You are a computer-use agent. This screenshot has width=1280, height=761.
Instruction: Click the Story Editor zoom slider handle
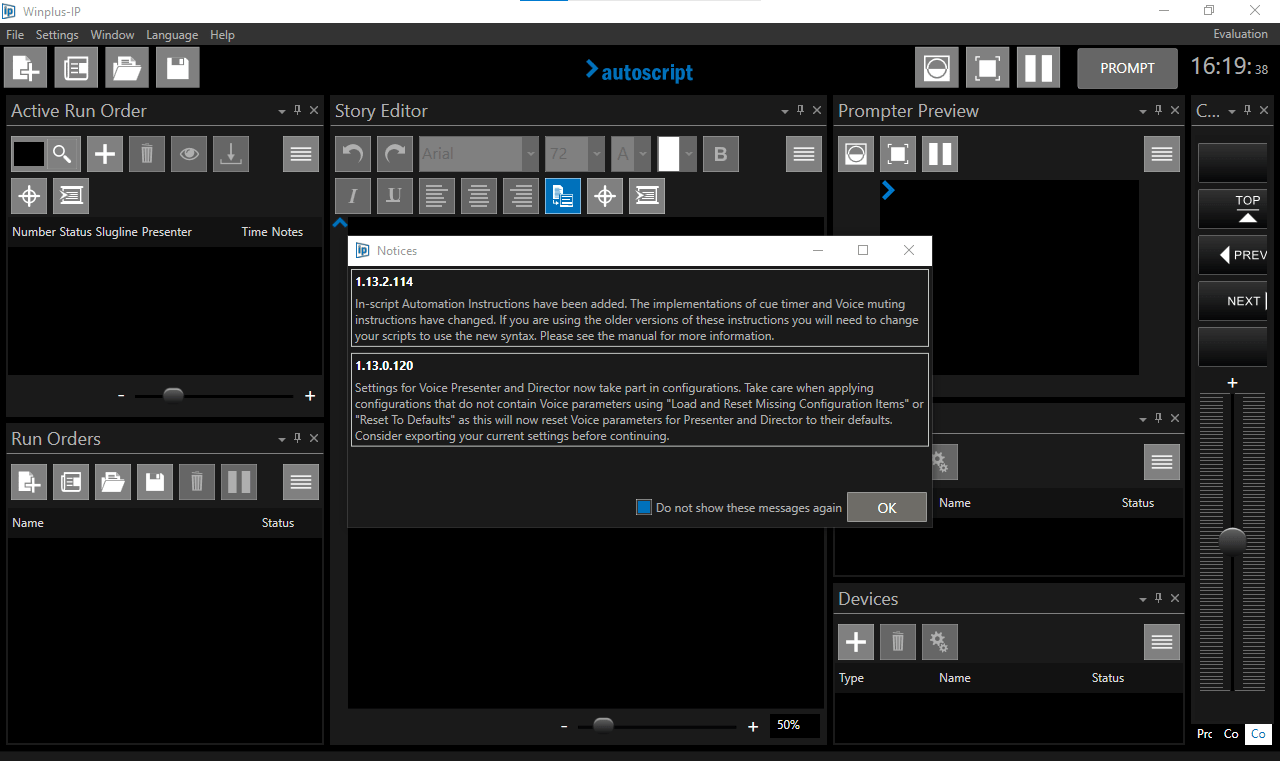pos(603,725)
